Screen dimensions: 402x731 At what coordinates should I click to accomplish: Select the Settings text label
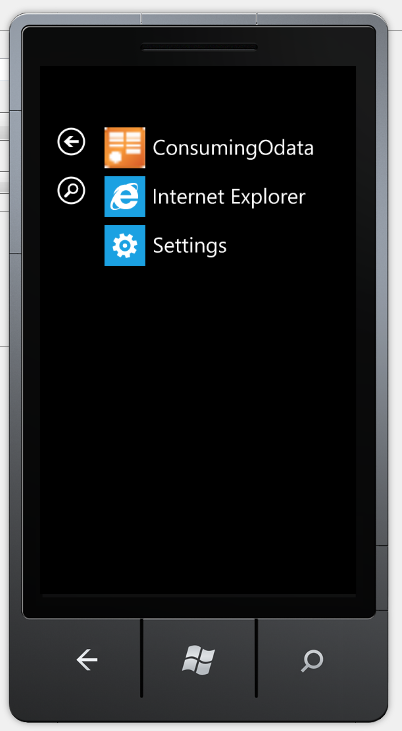(x=190, y=246)
